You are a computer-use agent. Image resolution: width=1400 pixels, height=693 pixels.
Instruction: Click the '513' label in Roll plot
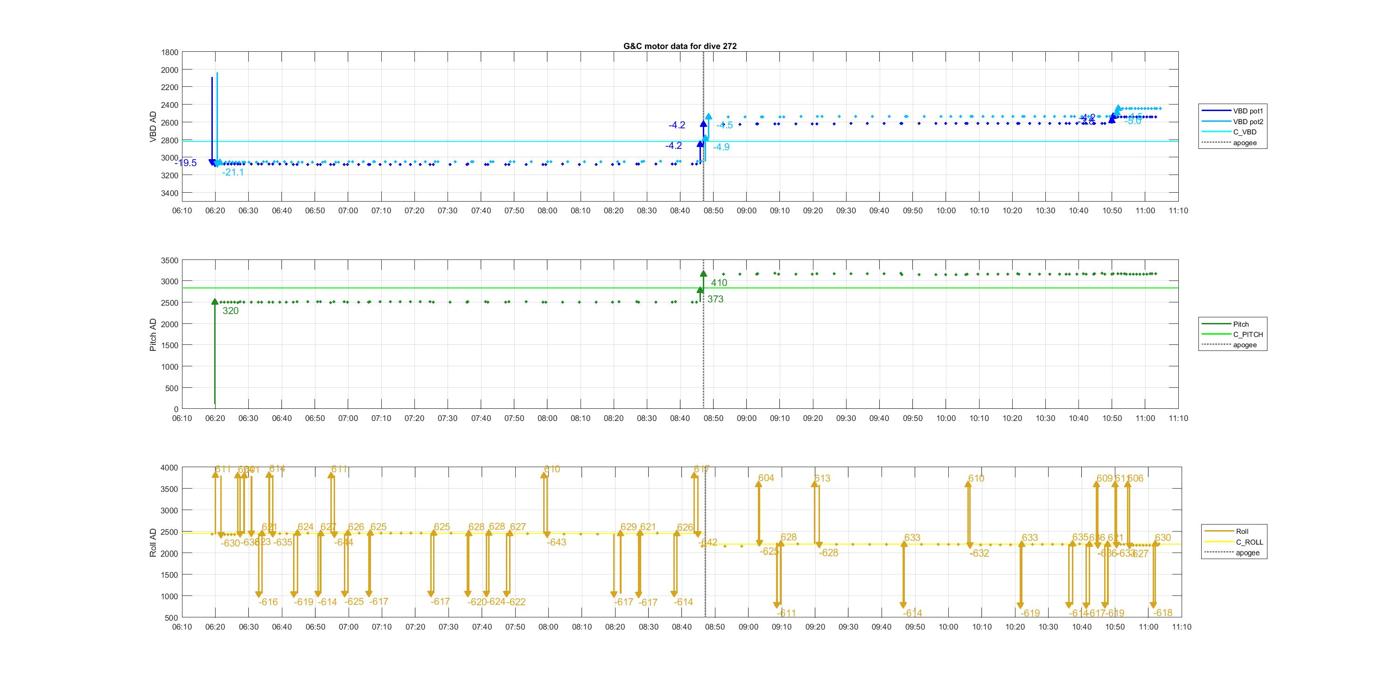(822, 478)
